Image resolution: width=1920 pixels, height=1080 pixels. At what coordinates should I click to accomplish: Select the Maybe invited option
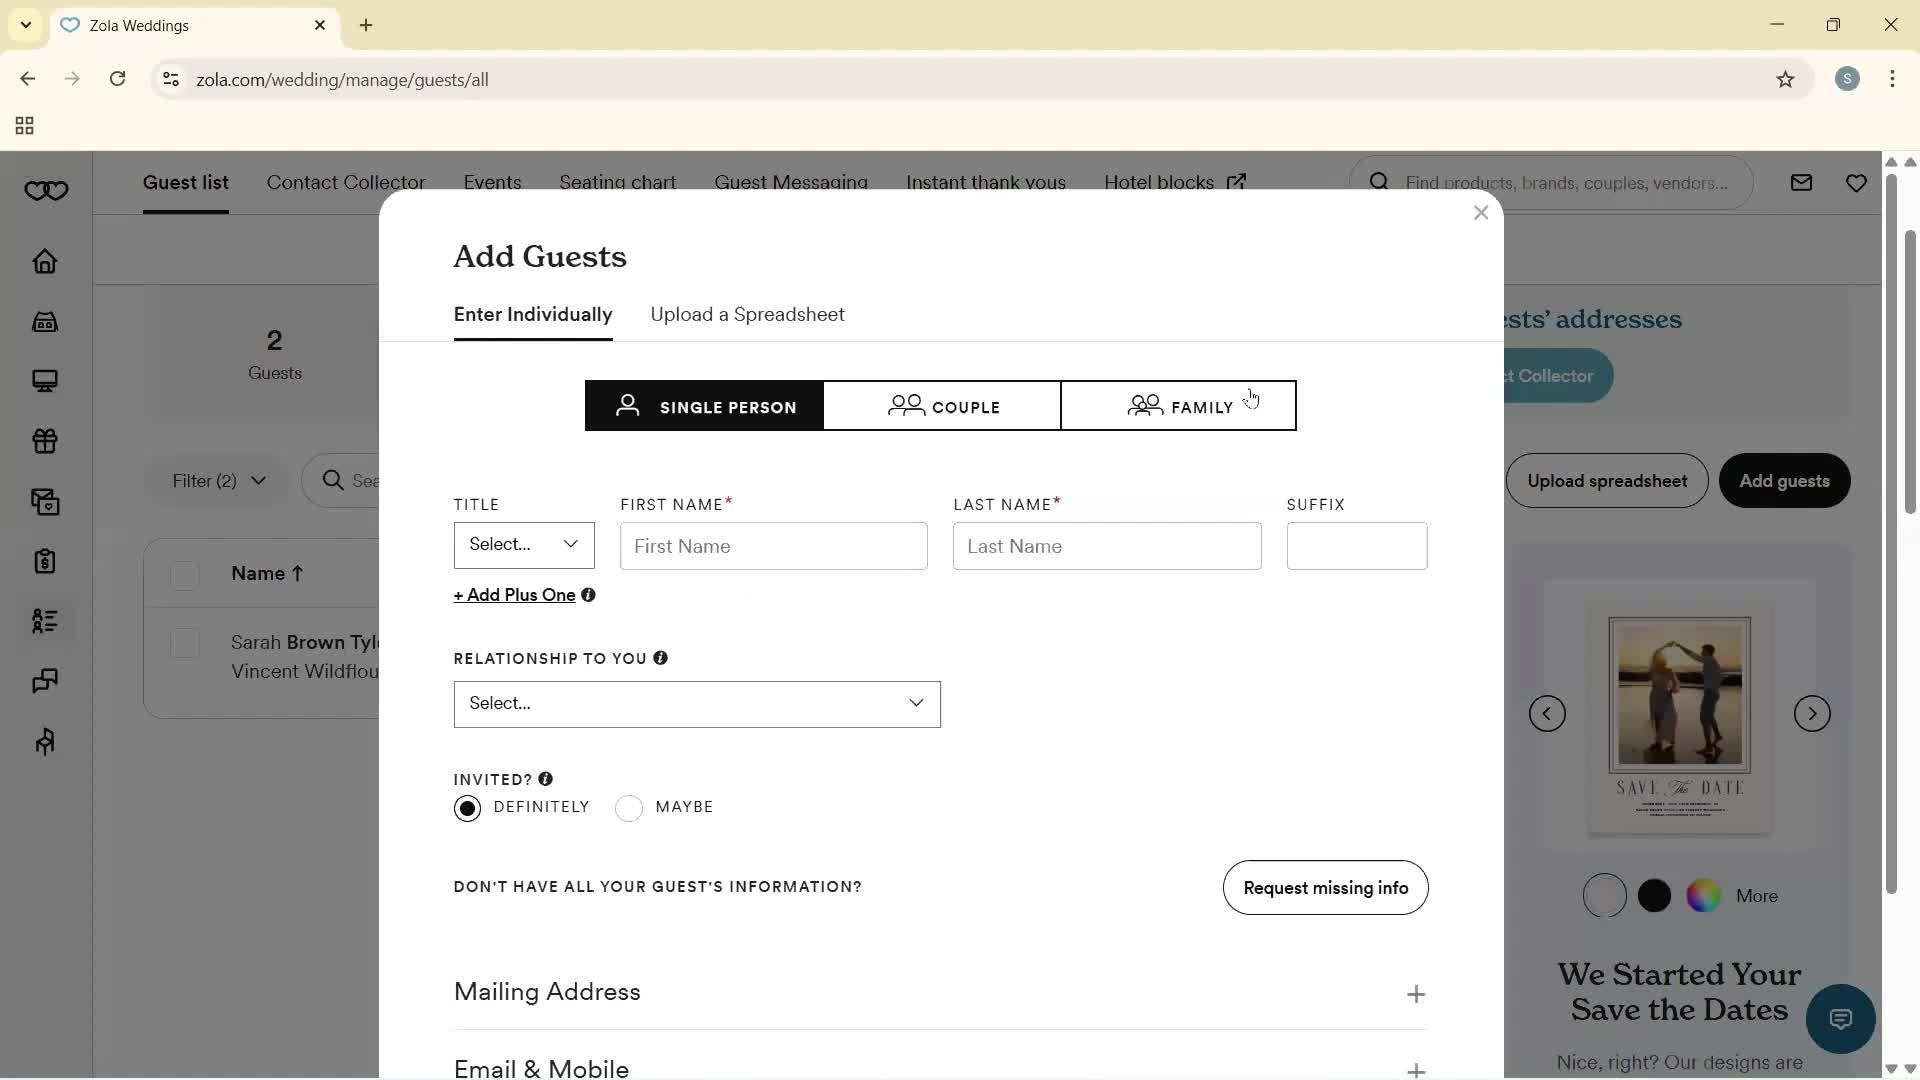click(629, 807)
